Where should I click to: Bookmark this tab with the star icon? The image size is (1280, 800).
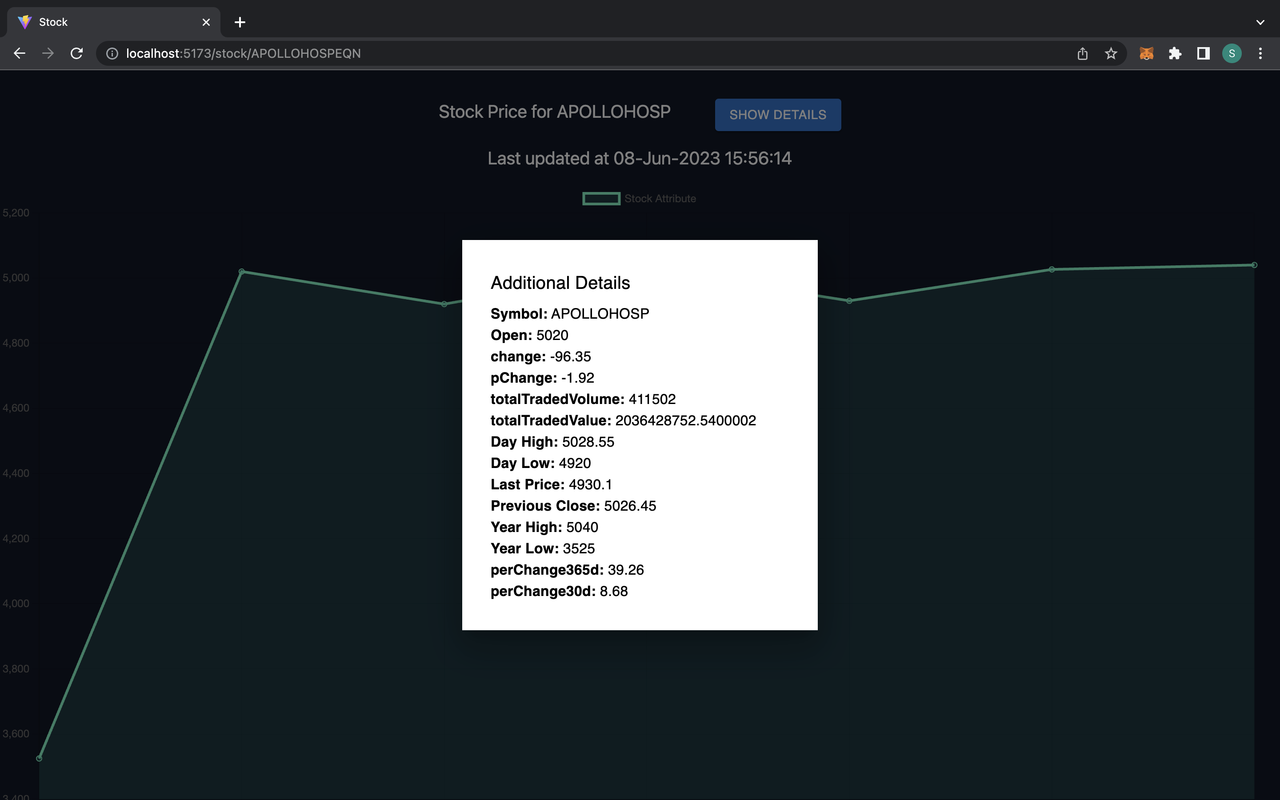(1111, 54)
